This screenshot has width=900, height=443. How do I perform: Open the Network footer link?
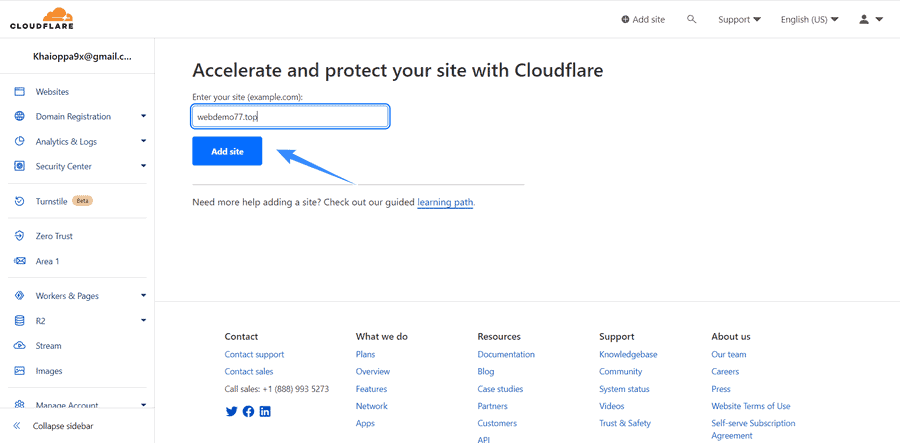pos(371,406)
